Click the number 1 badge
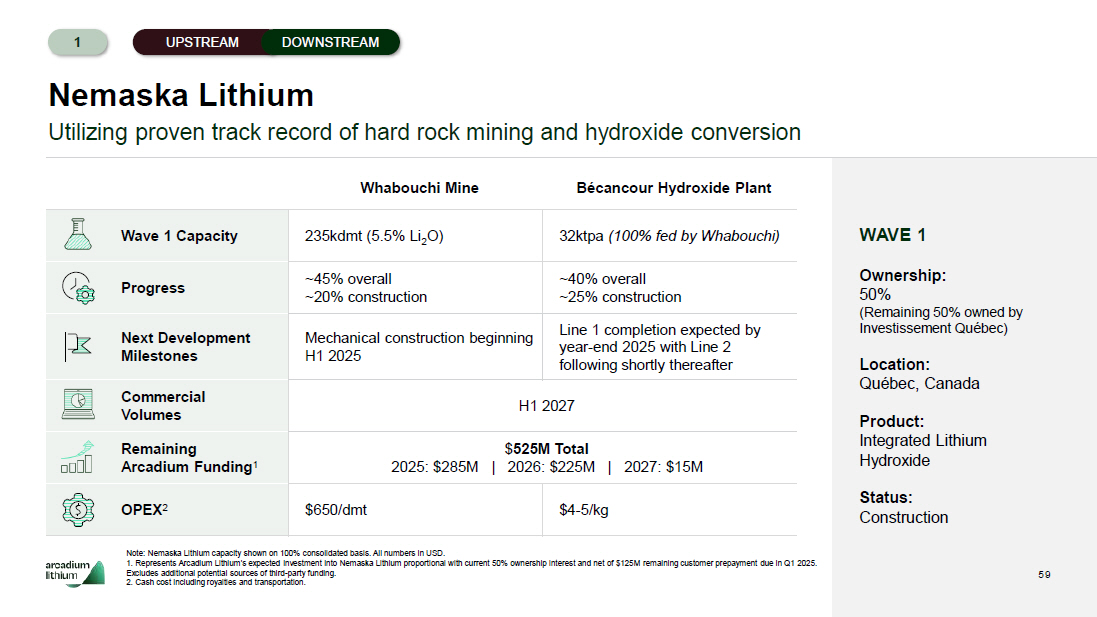 point(77,42)
